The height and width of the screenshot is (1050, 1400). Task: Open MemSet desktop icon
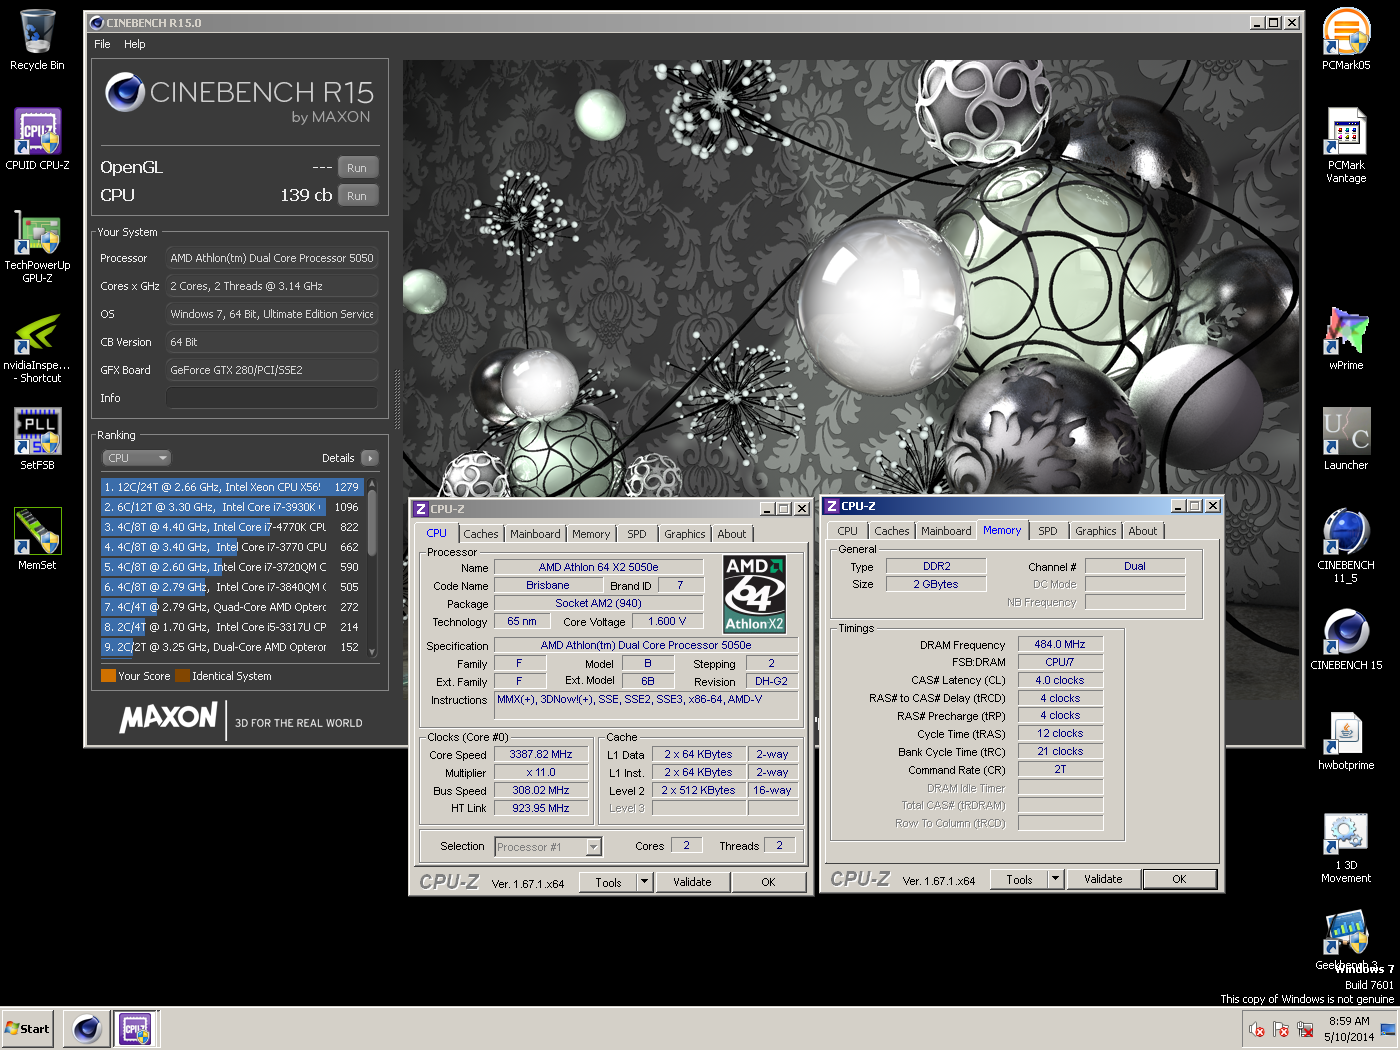(x=37, y=540)
